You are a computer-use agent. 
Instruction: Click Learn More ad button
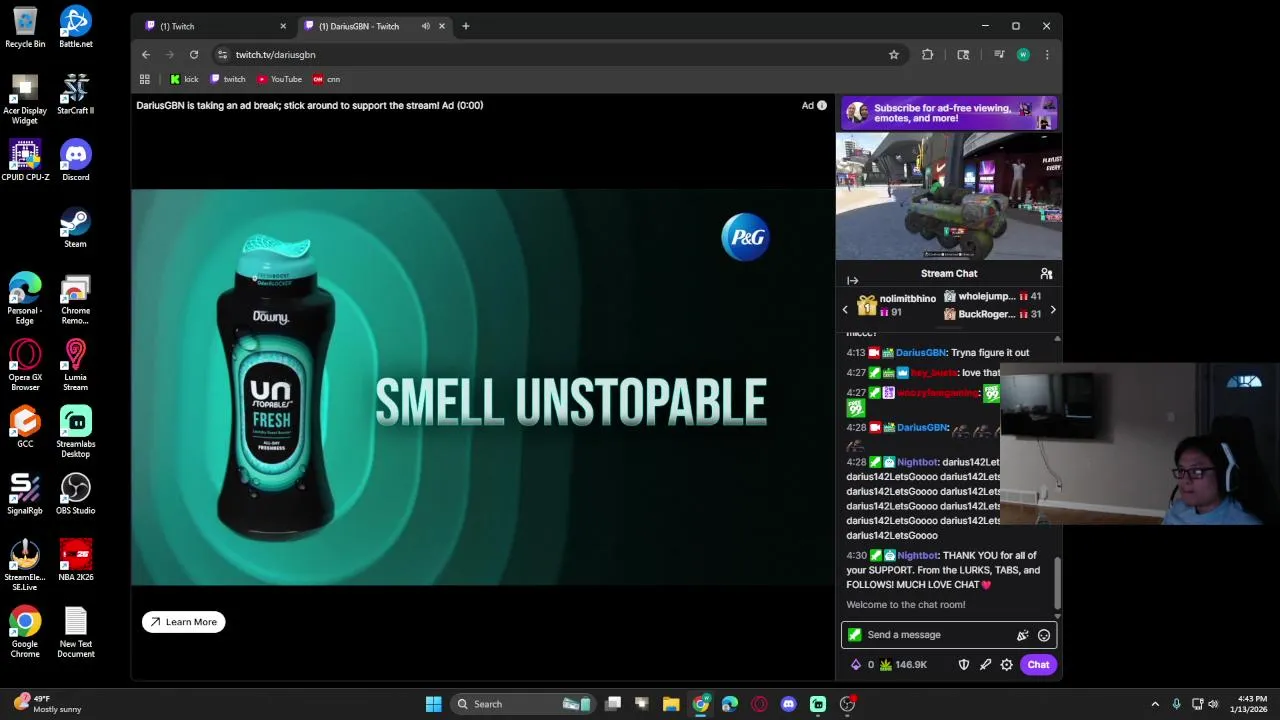184,622
